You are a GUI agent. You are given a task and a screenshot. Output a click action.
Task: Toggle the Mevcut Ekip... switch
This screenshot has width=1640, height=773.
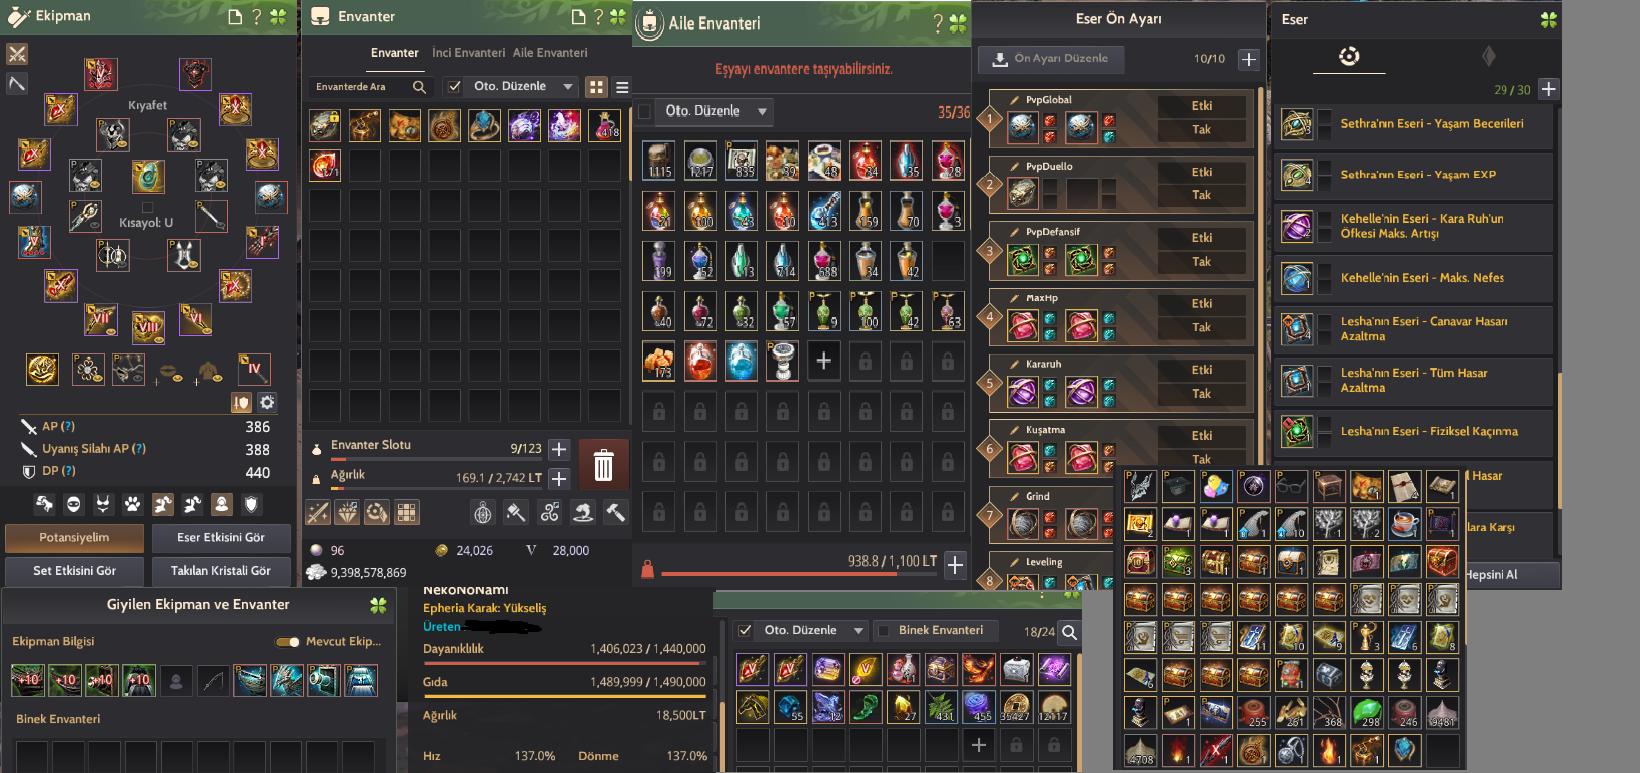tap(288, 642)
